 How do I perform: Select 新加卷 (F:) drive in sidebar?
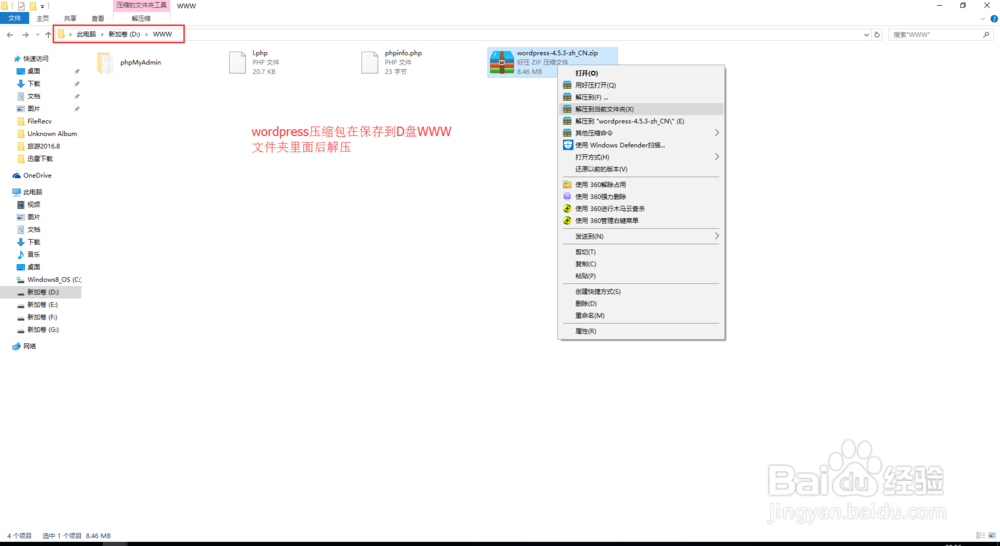tap(43, 317)
